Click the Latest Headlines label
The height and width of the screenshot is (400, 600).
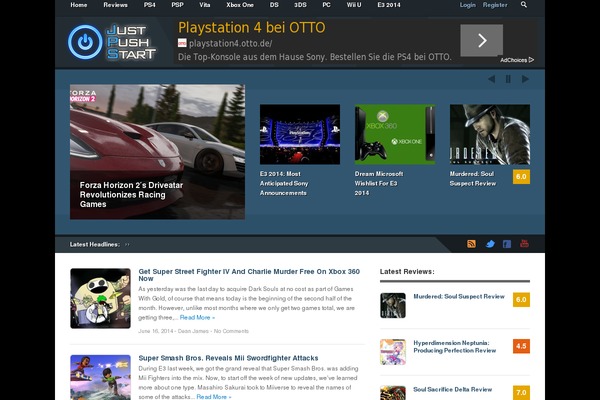95,244
